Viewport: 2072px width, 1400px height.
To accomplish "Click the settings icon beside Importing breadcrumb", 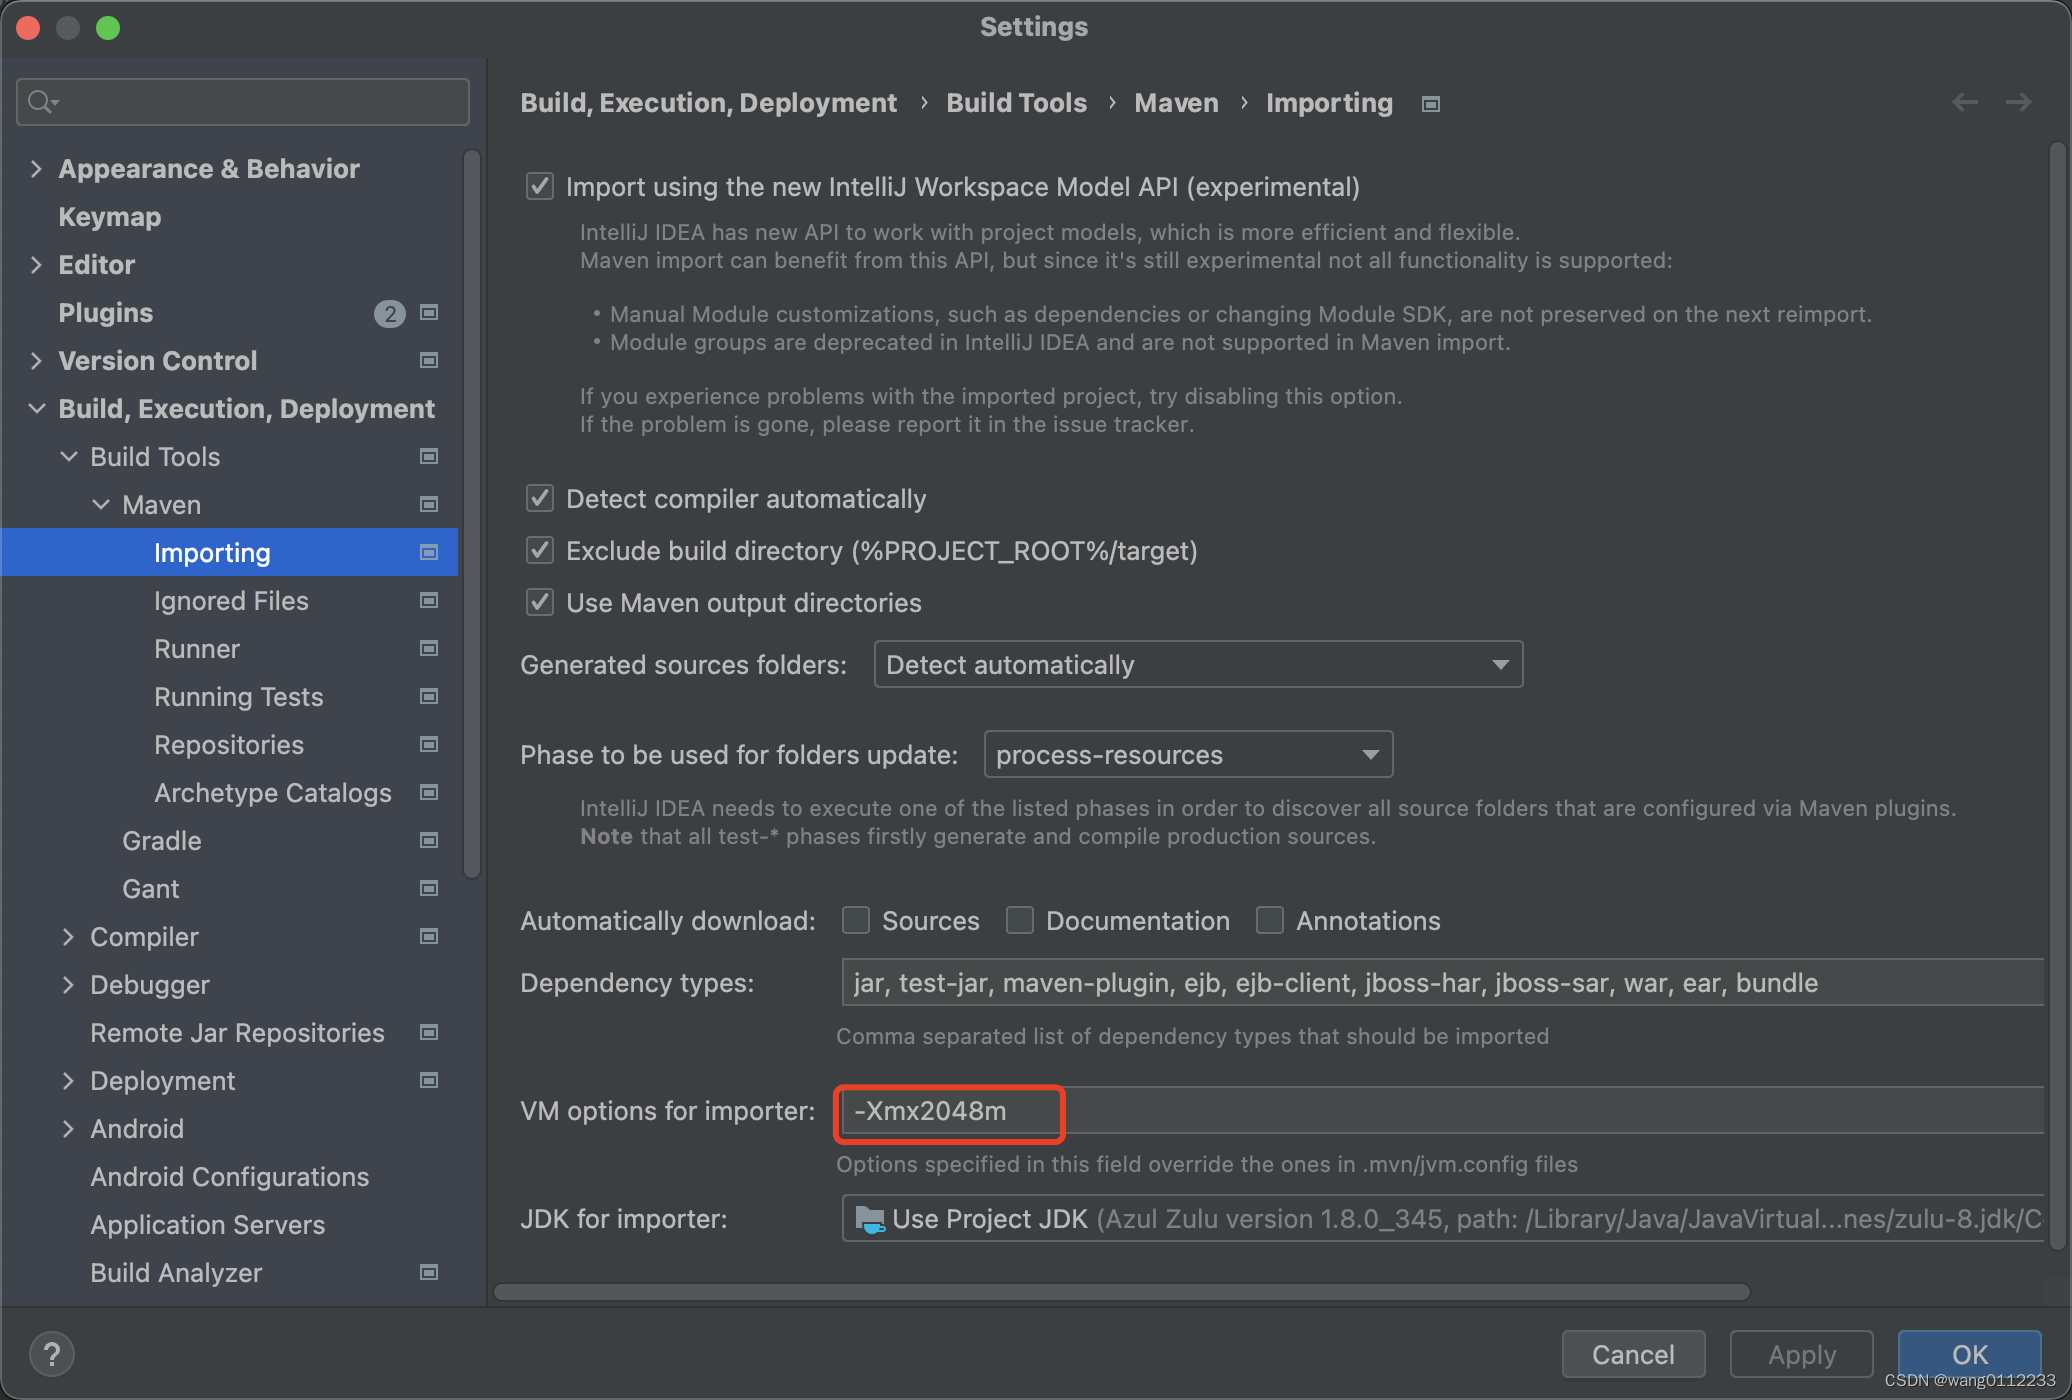I will pyautogui.click(x=1430, y=103).
